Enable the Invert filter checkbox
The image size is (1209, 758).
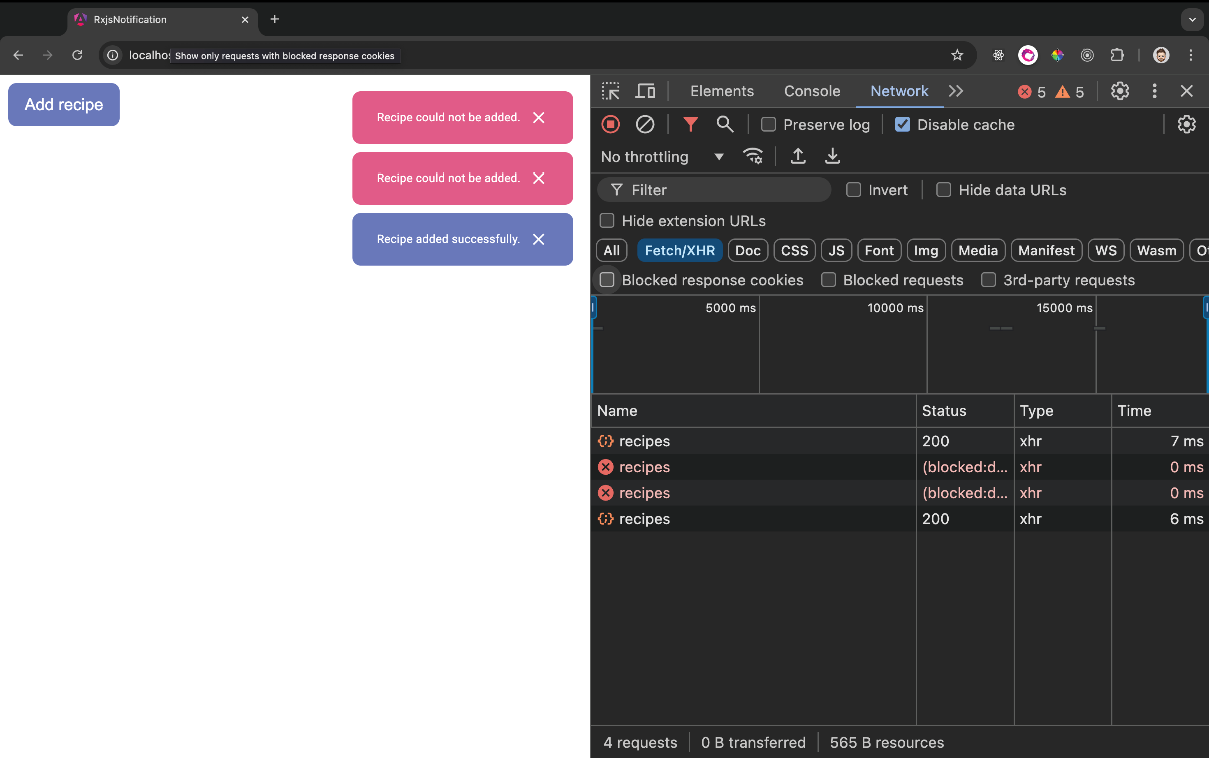point(853,189)
